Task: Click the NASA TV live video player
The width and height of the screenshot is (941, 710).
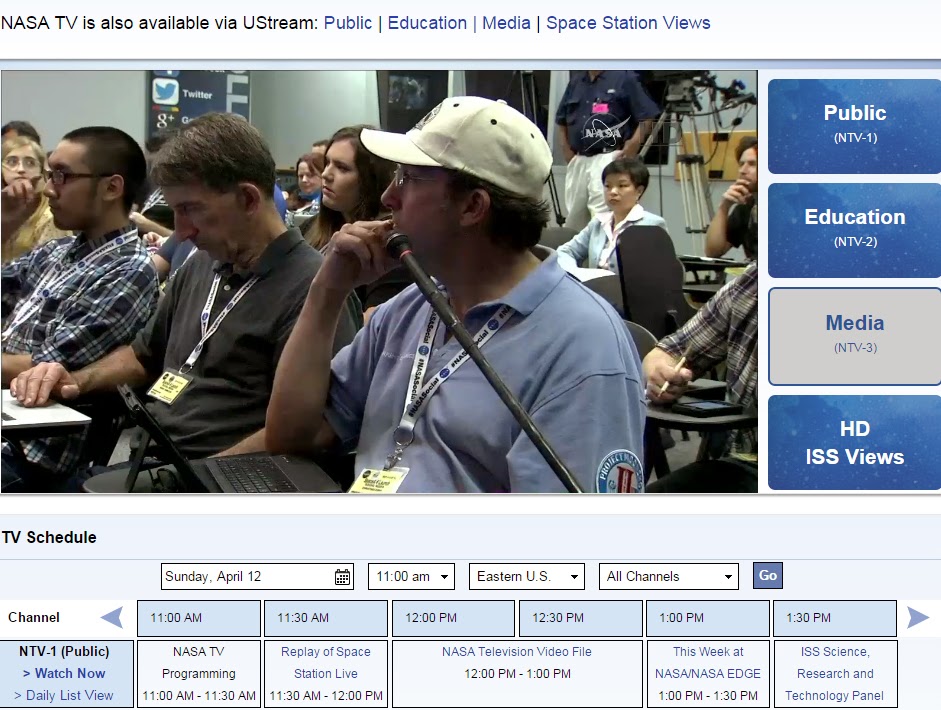Action: point(379,281)
